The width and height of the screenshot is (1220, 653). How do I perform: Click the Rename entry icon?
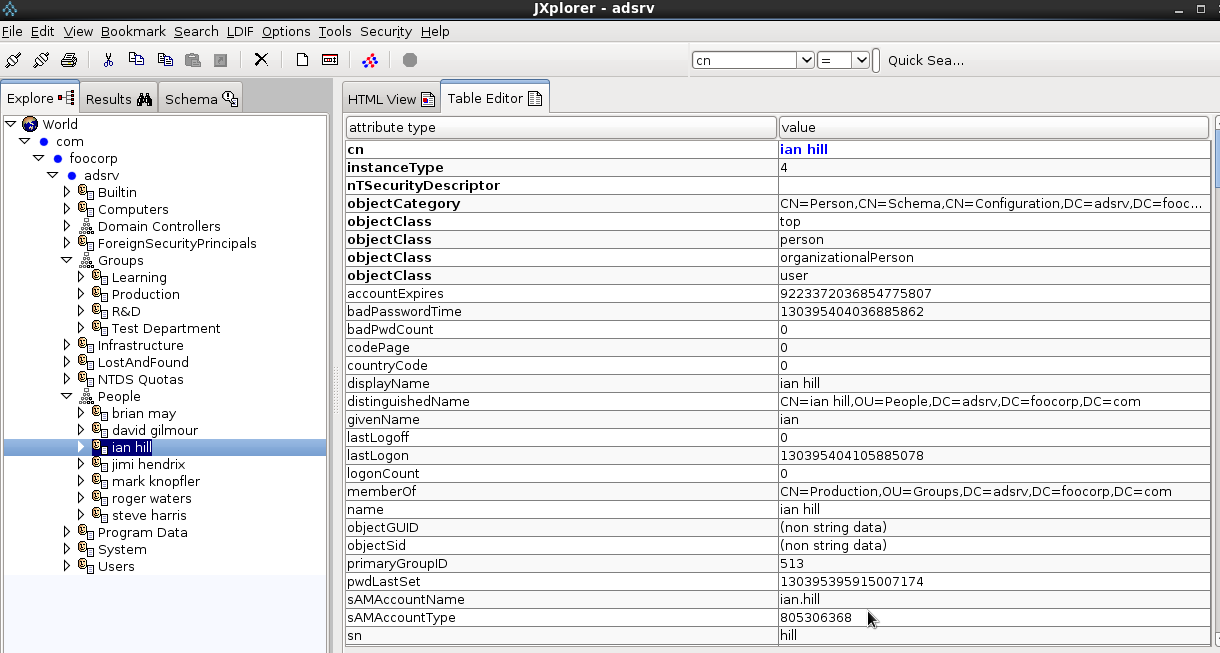click(330, 60)
